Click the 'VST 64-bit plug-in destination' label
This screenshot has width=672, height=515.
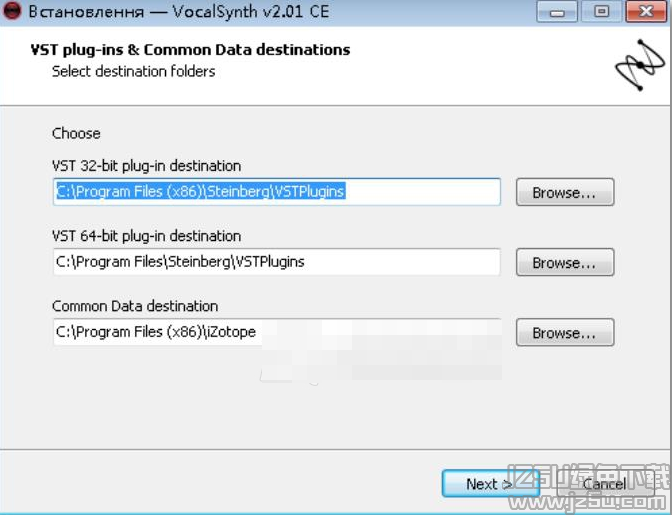click(147, 236)
